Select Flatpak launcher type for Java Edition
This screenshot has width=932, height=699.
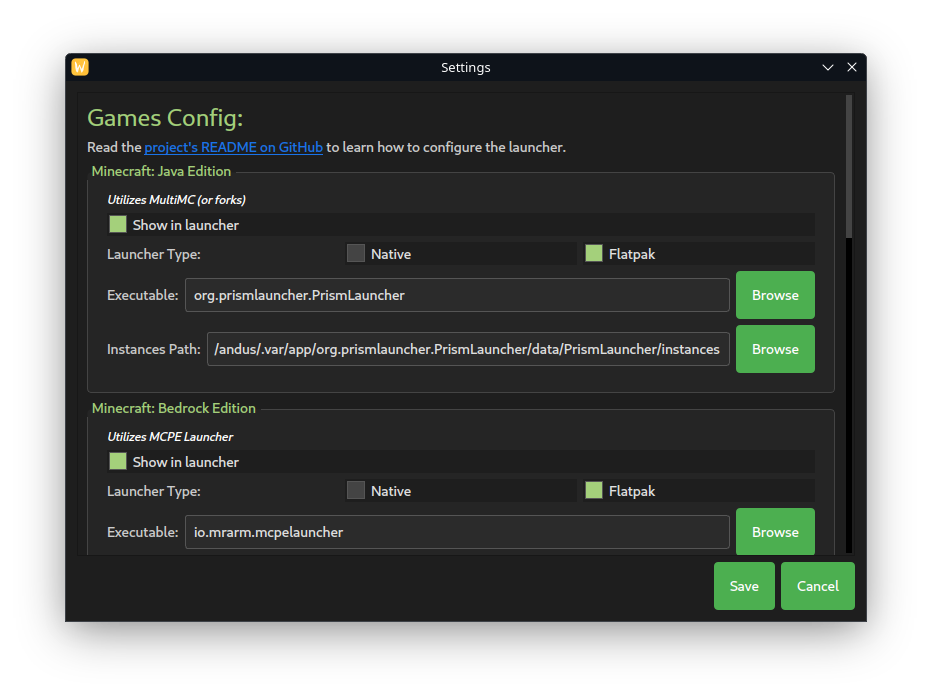pos(593,254)
